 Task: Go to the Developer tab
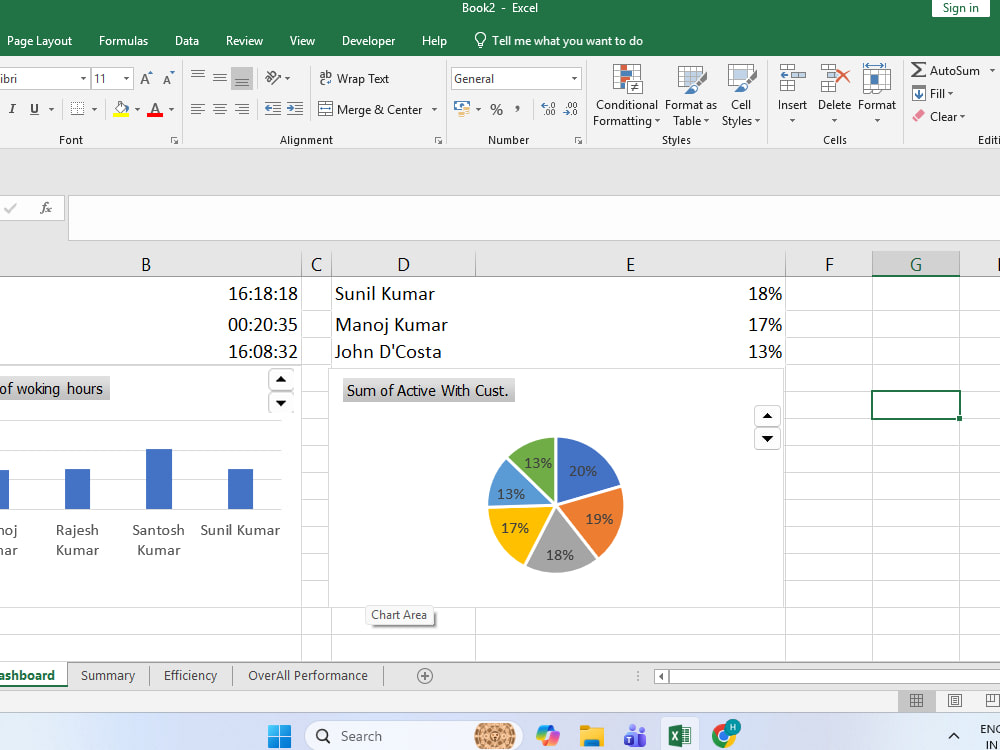pyautogui.click(x=369, y=41)
